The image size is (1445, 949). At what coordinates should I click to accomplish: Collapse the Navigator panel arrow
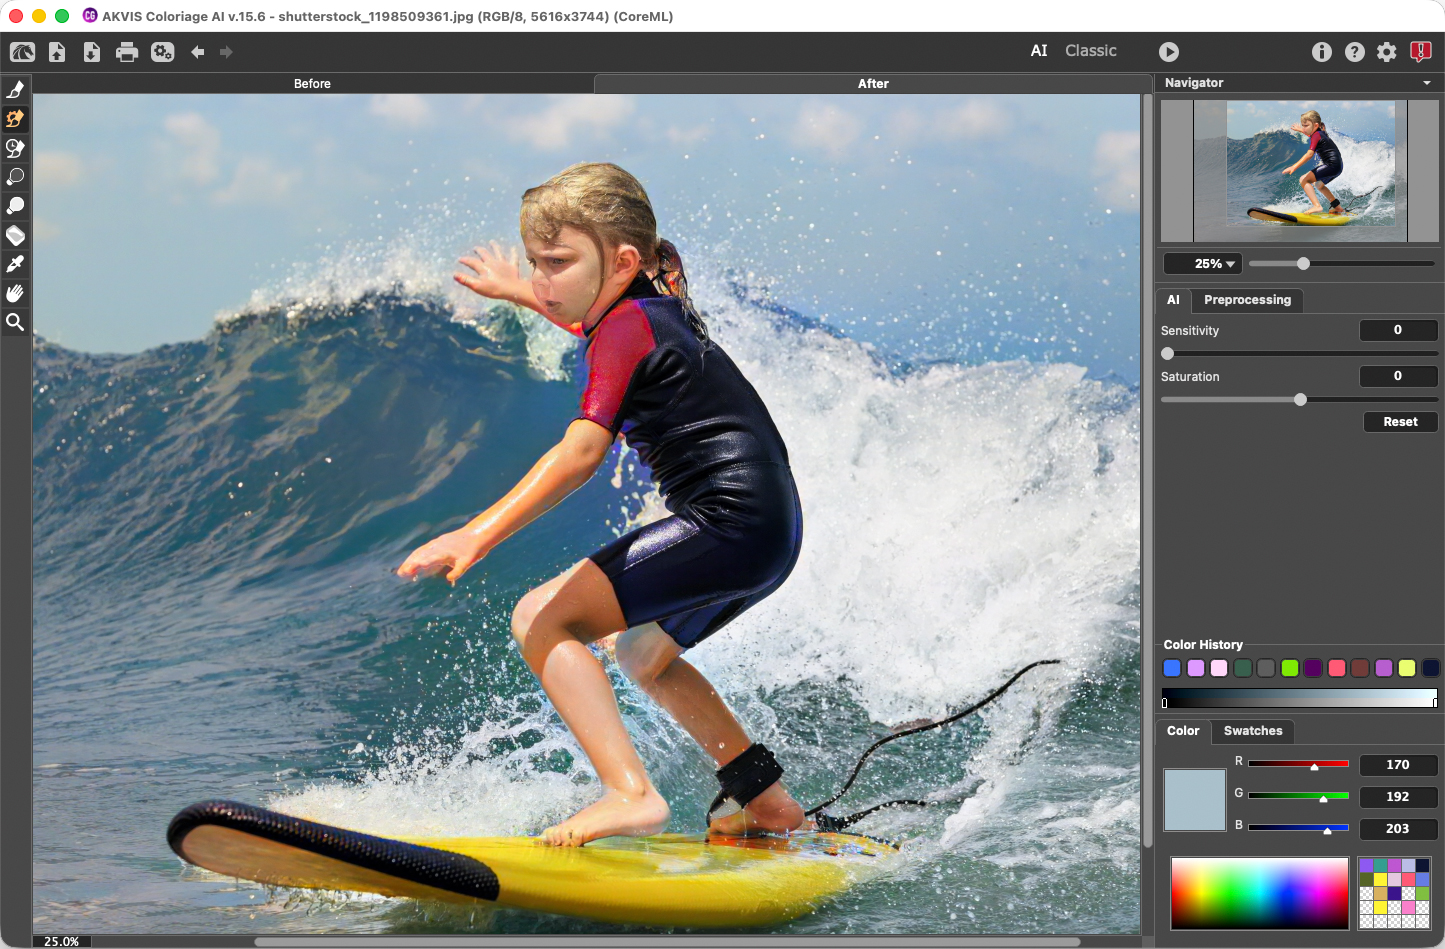click(1427, 83)
